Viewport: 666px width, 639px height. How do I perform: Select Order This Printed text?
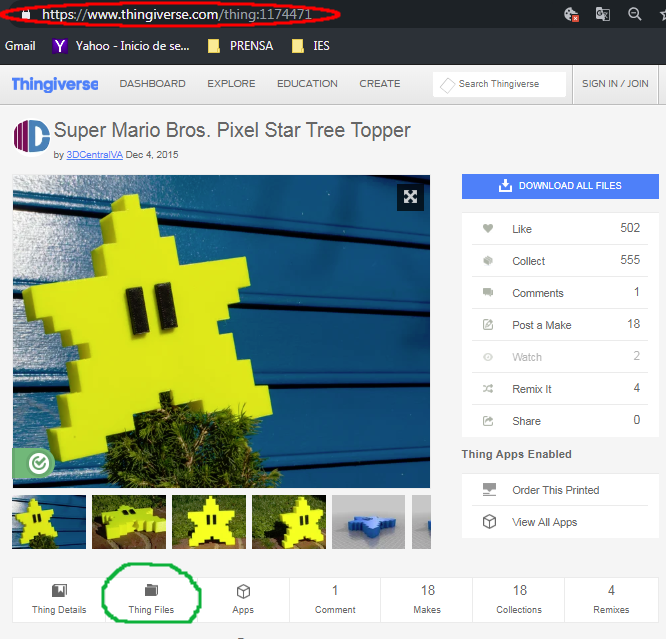point(556,490)
